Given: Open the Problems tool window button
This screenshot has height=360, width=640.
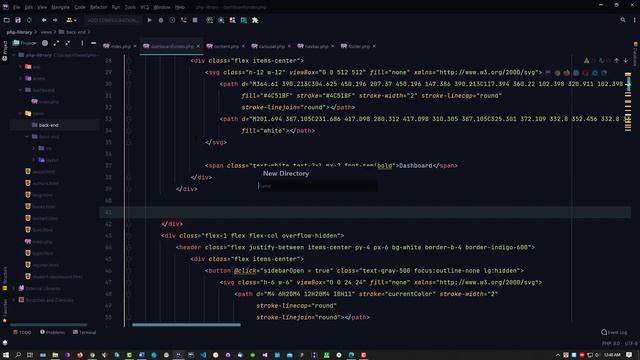Looking at the screenshot, I should click(52, 332).
